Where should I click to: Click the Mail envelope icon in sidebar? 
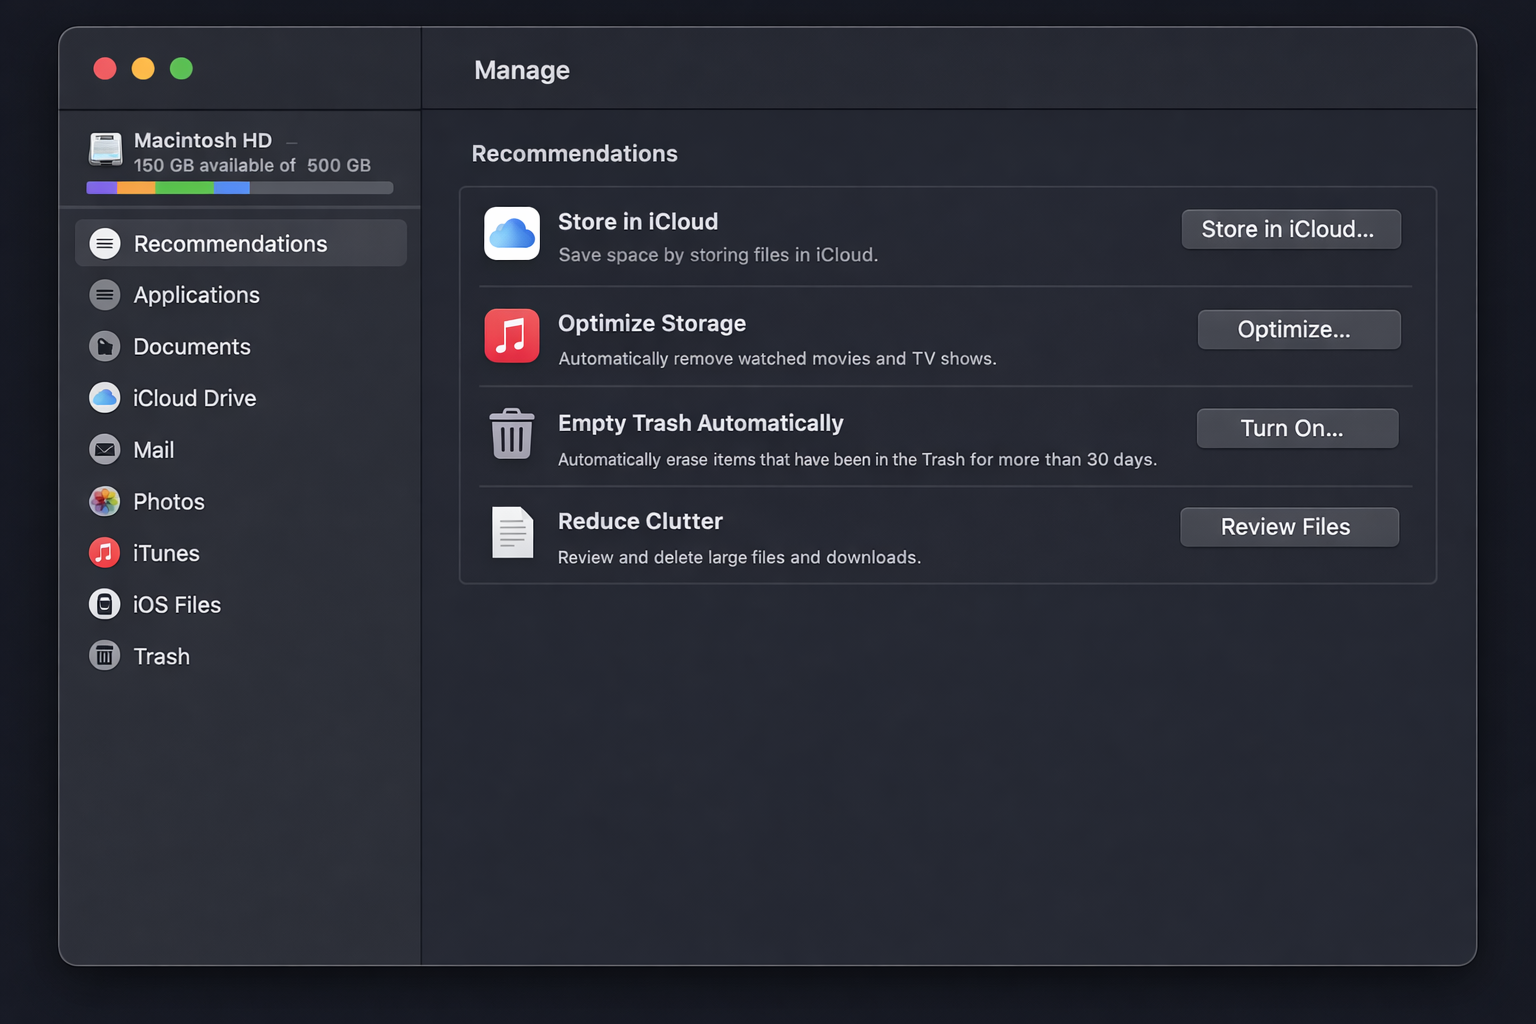point(105,450)
